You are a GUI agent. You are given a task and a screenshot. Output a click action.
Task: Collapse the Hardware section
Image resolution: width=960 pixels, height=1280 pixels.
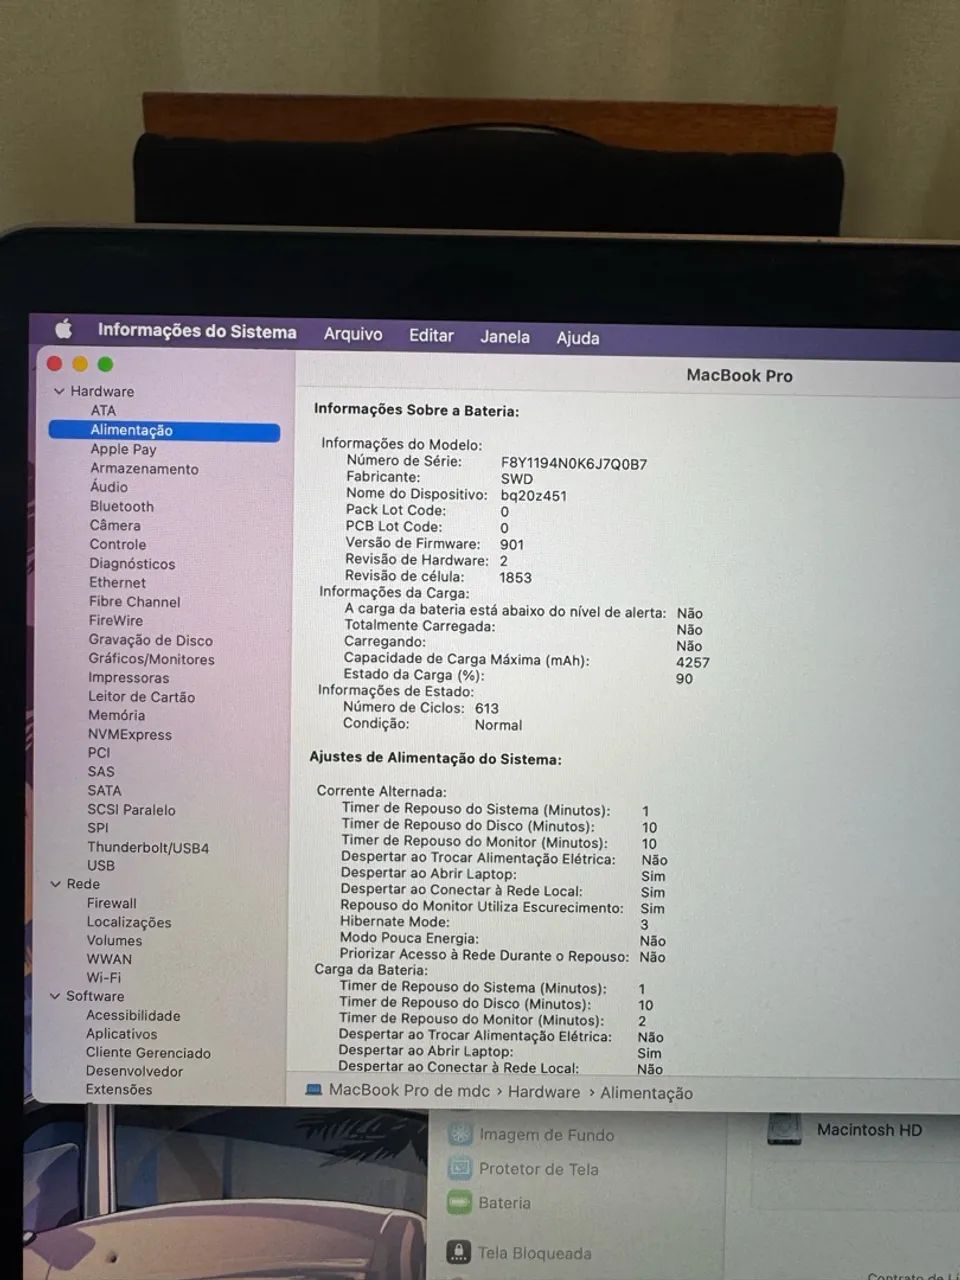[59, 391]
